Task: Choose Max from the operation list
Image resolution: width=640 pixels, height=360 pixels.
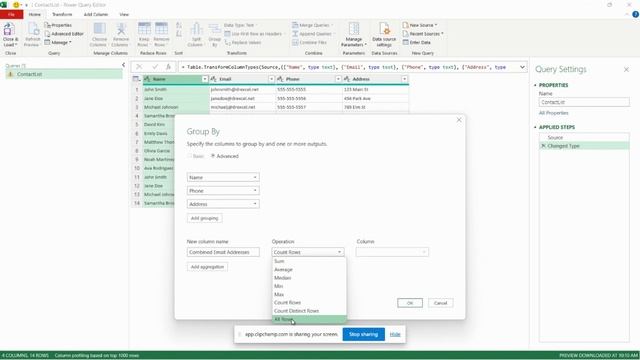Action: 309,294
